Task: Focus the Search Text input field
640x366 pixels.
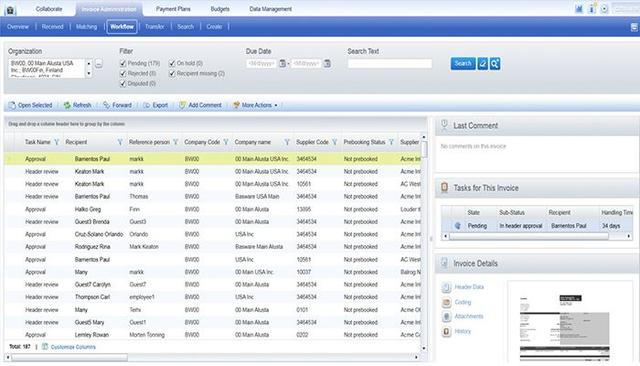Action: 390,64
